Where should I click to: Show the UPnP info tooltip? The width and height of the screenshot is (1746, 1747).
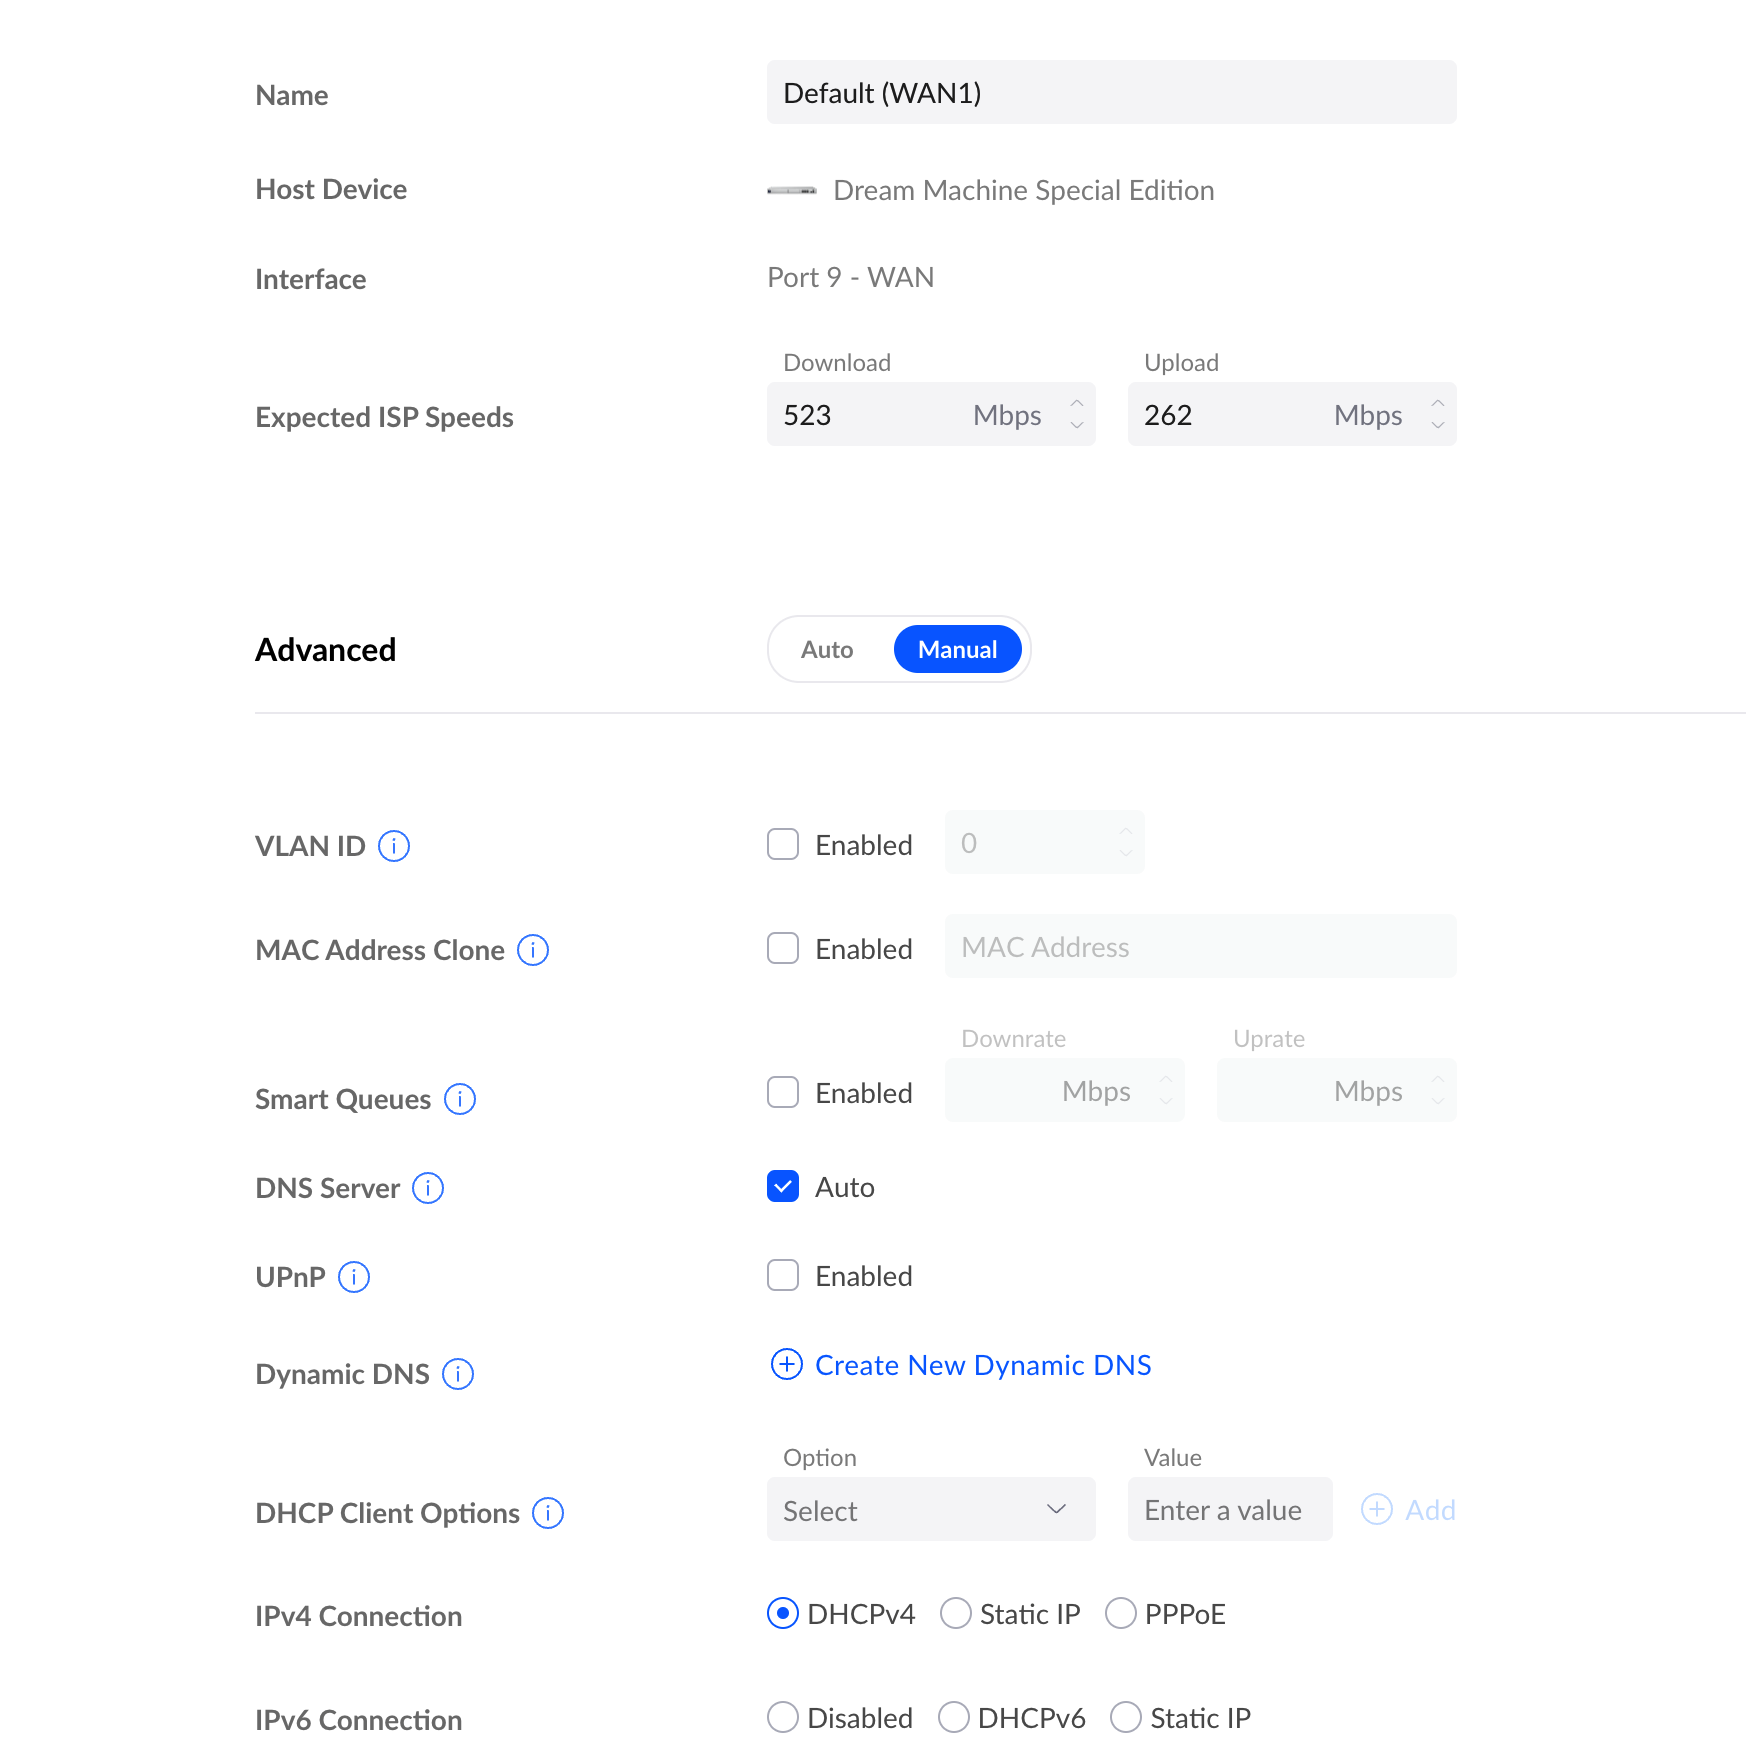[x=354, y=1277]
